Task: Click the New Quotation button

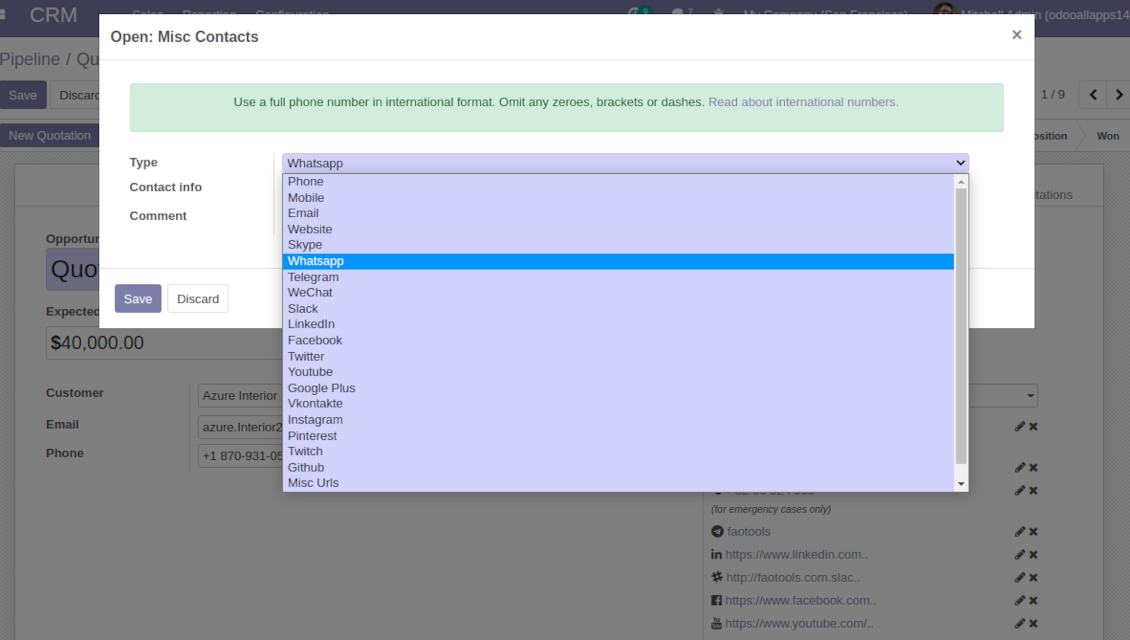Action: tap(49, 135)
